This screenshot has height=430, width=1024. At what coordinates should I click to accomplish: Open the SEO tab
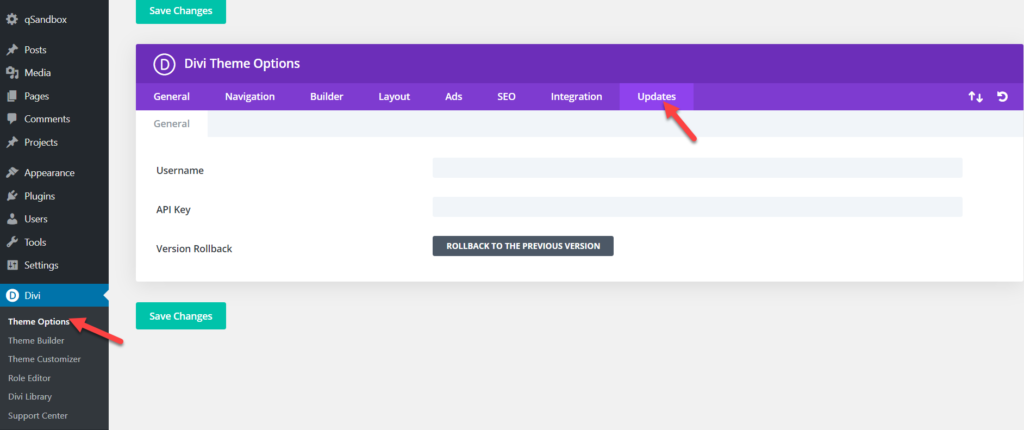point(506,97)
